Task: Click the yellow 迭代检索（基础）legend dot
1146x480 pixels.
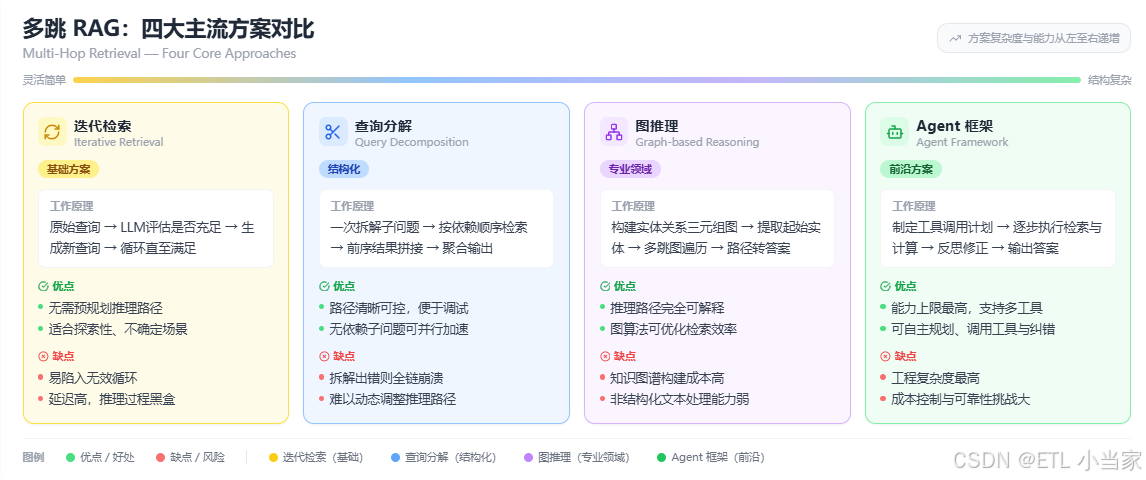Action: [x=273, y=458]
